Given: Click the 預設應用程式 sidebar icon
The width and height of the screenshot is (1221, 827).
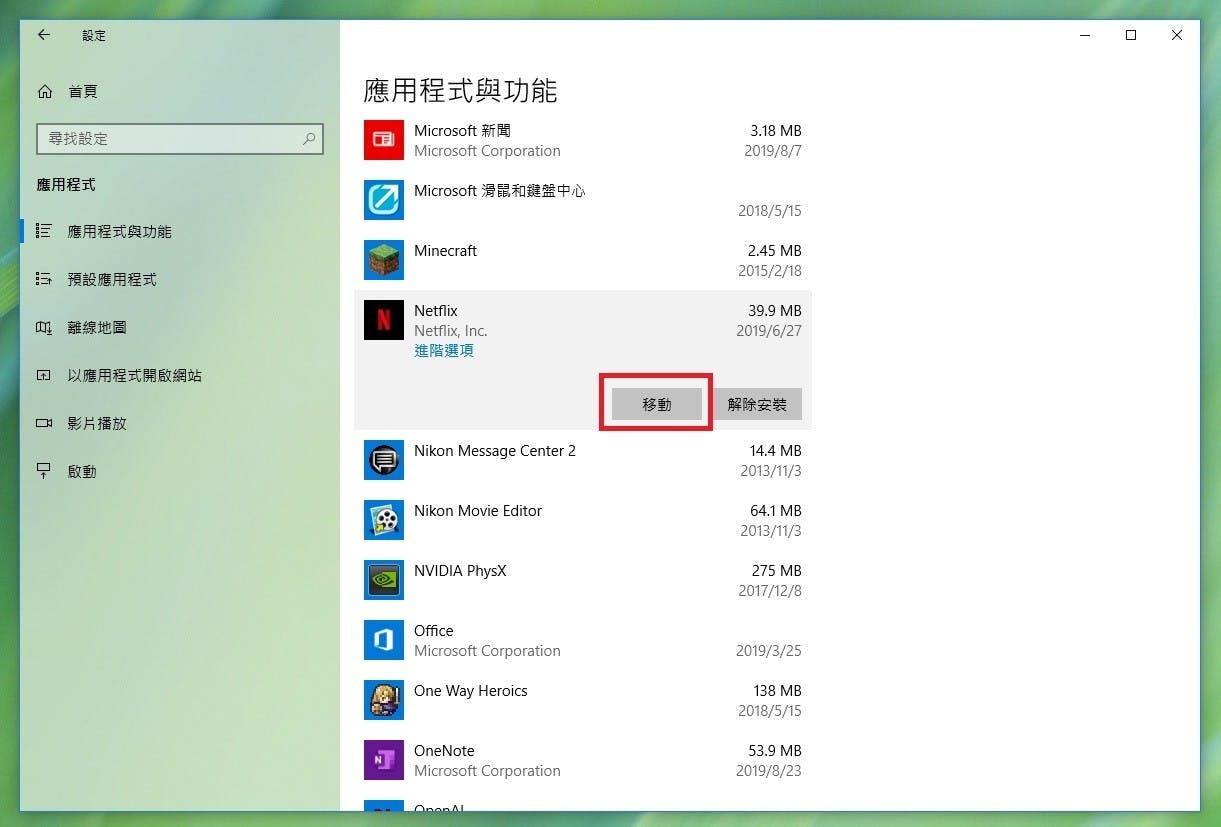Looking at the screenshot, I should pos(44,279).
